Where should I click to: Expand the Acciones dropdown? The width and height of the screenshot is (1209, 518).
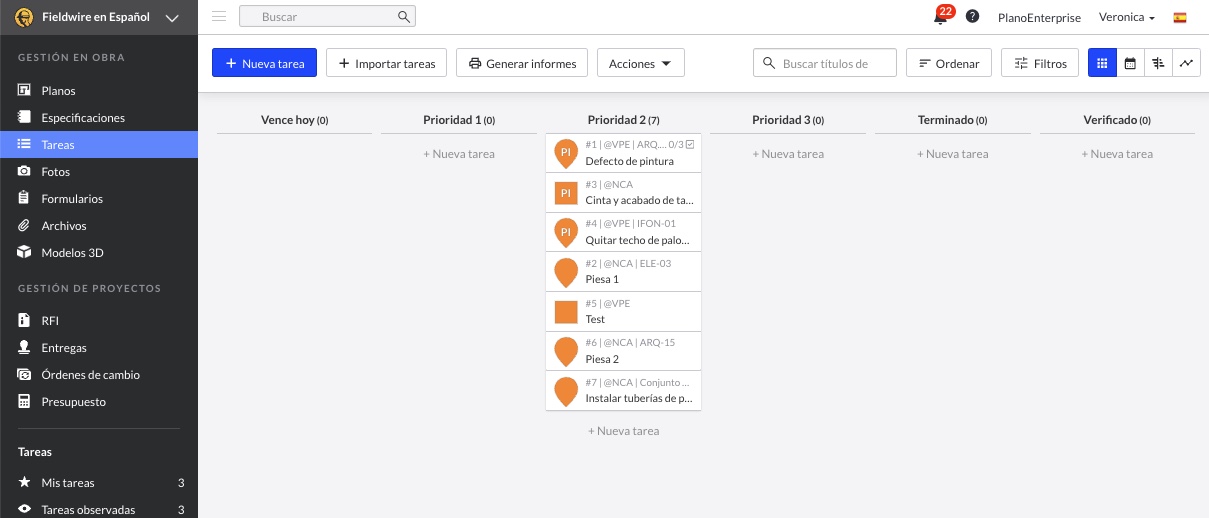tap(641, 63)
